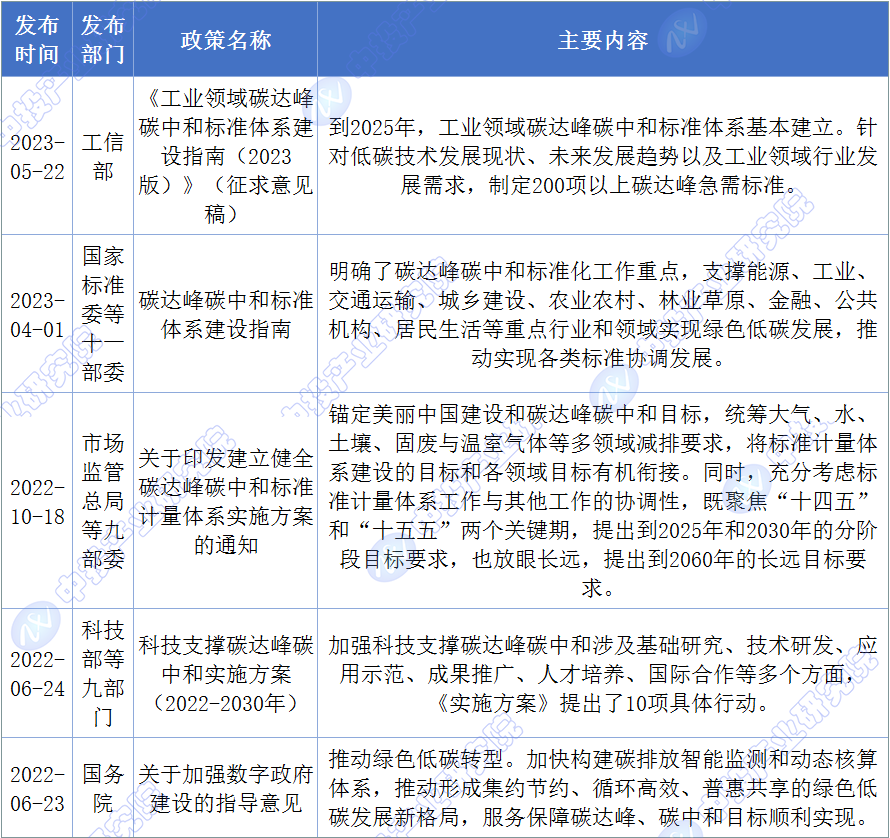The image size is (890, 838).
Task: Select the 工信部 department cell
Action: click(x=103, y=157)
